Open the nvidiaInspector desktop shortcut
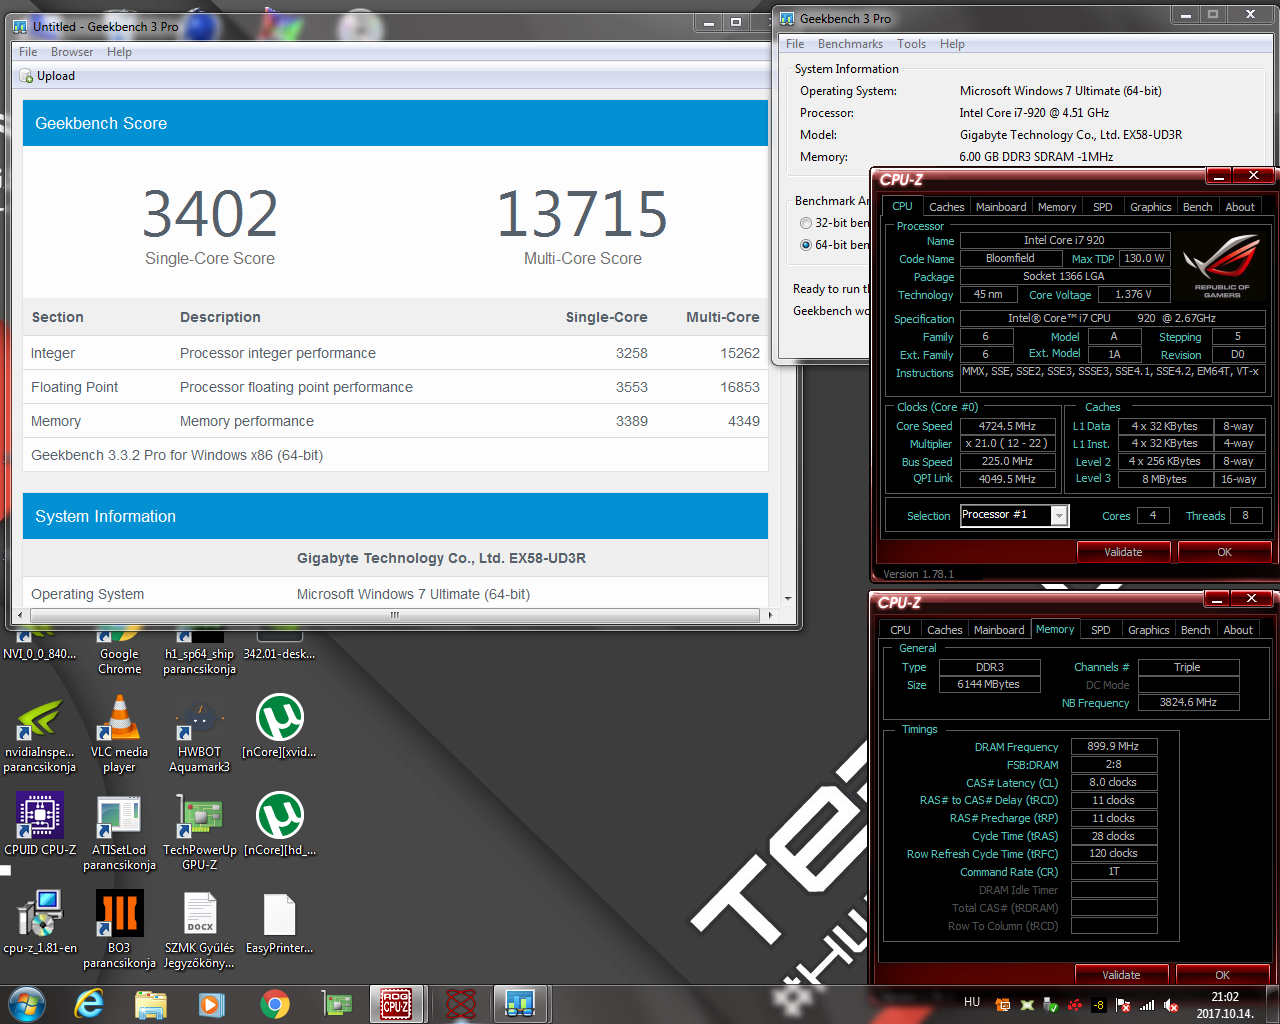Viewport: 1280px width, 1024px height. tap(39, 735)
